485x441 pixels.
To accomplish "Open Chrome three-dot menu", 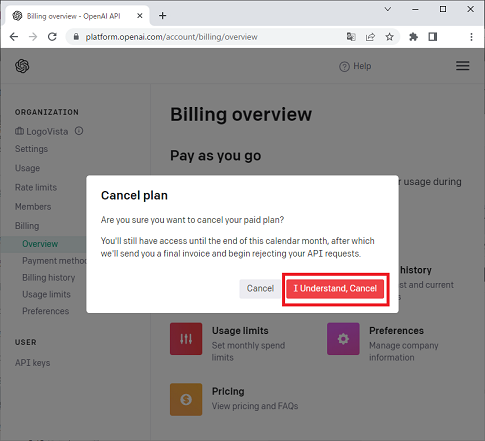I will click(x=471, y=37).
